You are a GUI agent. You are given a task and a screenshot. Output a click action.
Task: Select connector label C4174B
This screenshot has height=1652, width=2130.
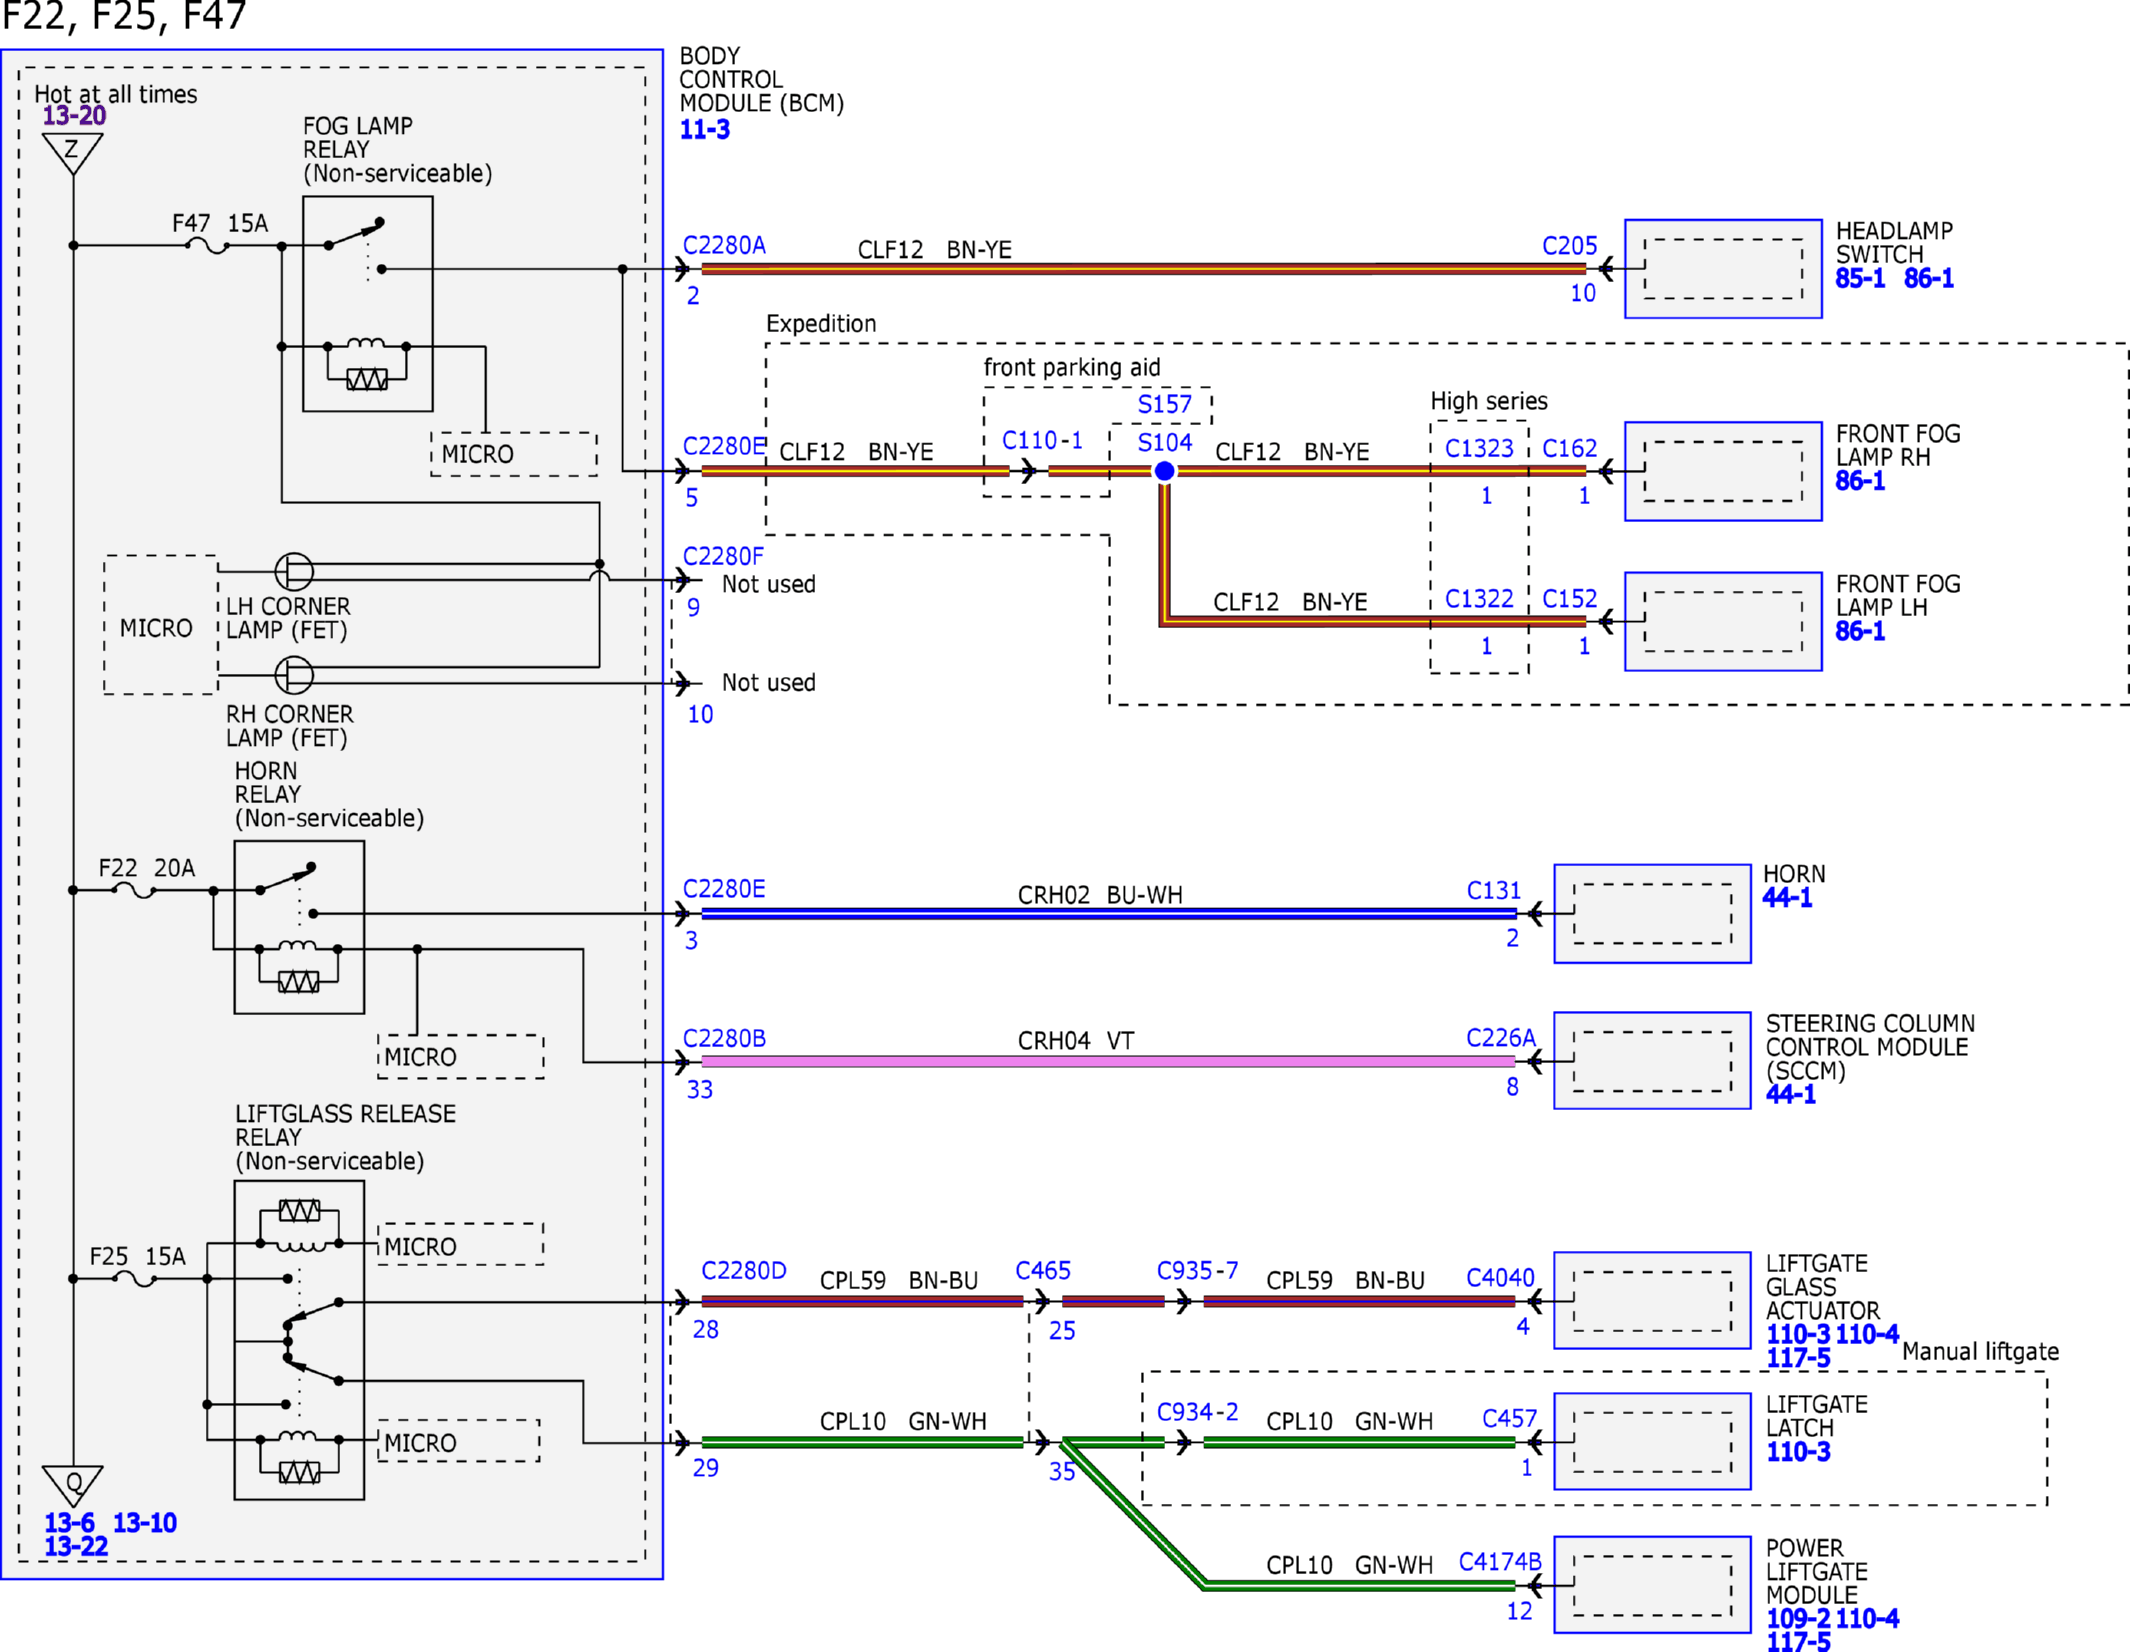1500,1561
